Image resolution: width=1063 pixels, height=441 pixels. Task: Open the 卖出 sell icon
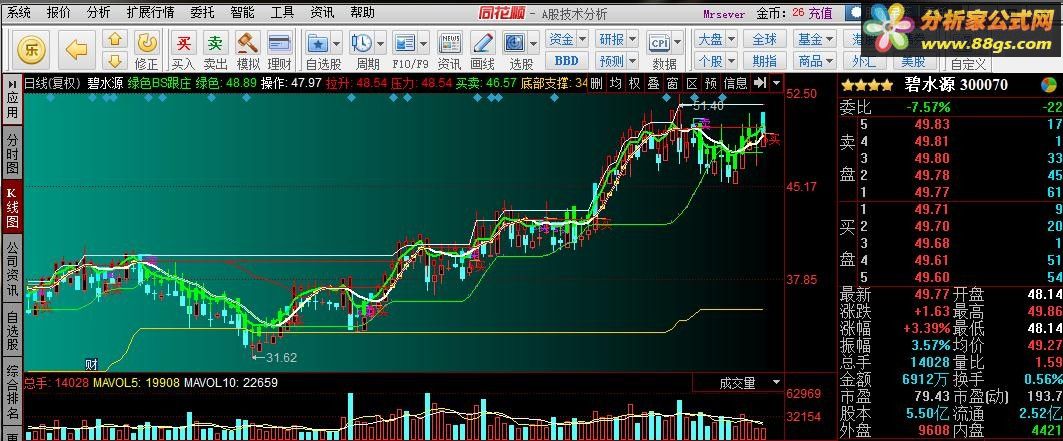click(x=215, y=43)
